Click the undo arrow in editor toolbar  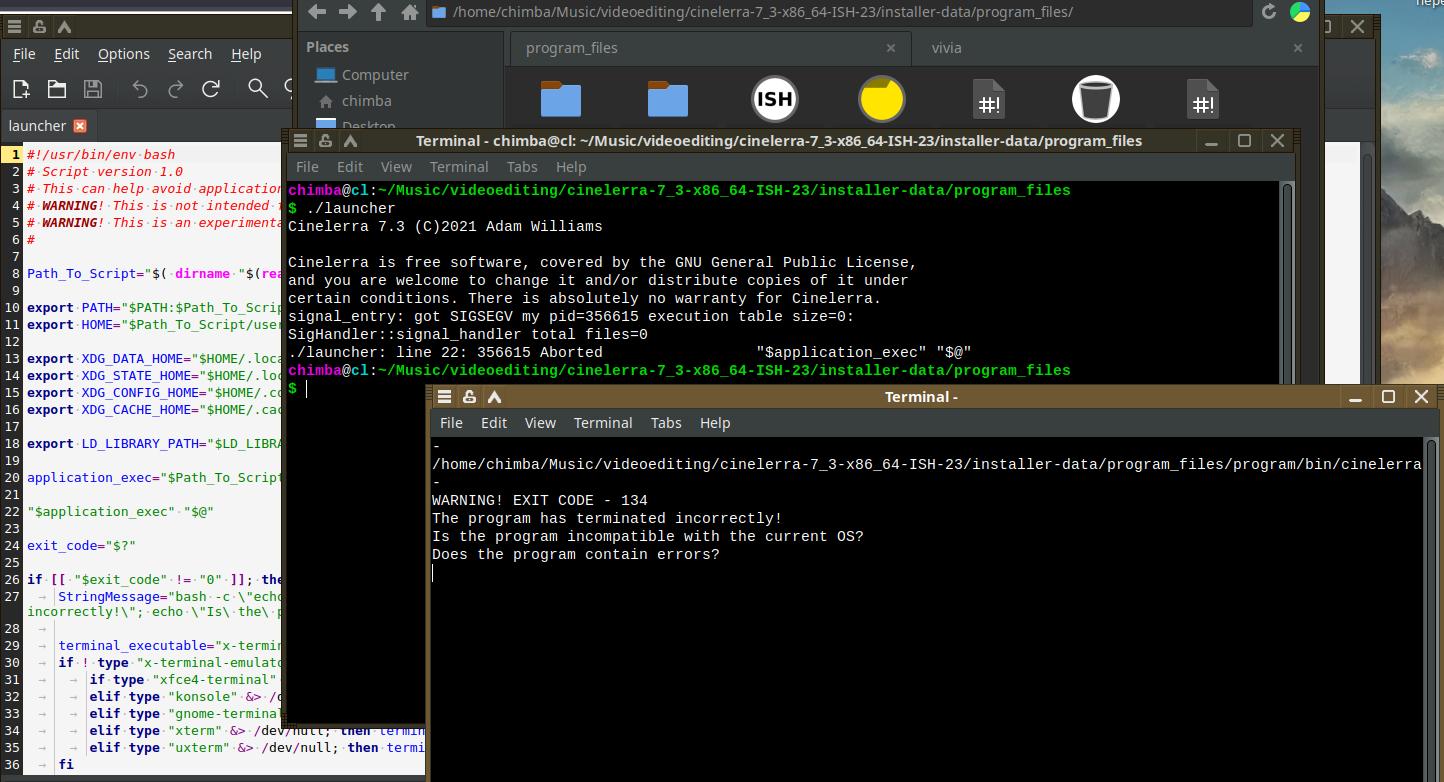(140, 89)
